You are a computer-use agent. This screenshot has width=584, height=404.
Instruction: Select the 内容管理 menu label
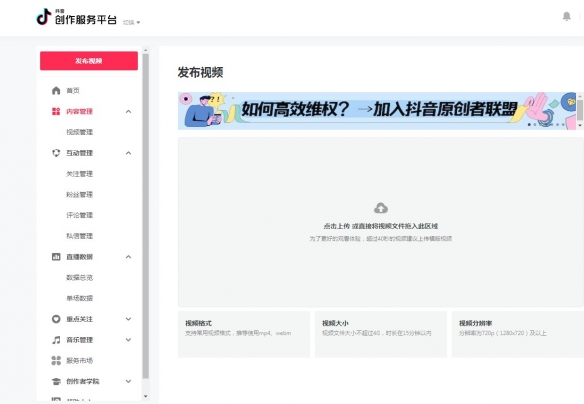click(79, 111)
